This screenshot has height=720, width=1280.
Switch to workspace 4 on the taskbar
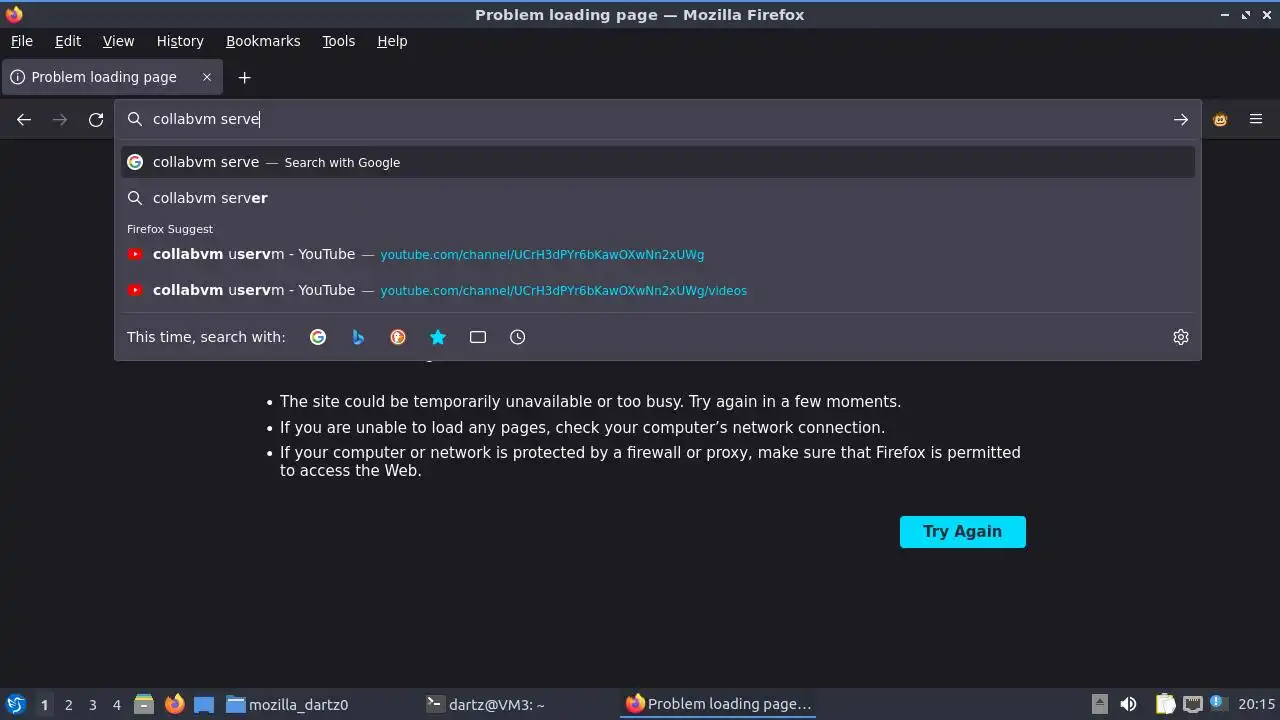[116, 705]
